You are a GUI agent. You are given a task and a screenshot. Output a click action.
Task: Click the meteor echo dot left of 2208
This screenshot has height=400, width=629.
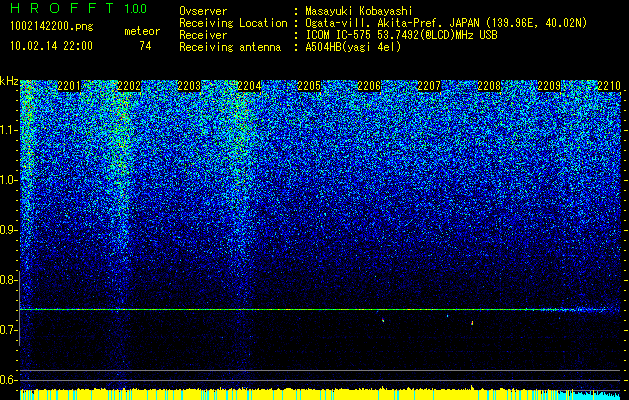(472, 323)
